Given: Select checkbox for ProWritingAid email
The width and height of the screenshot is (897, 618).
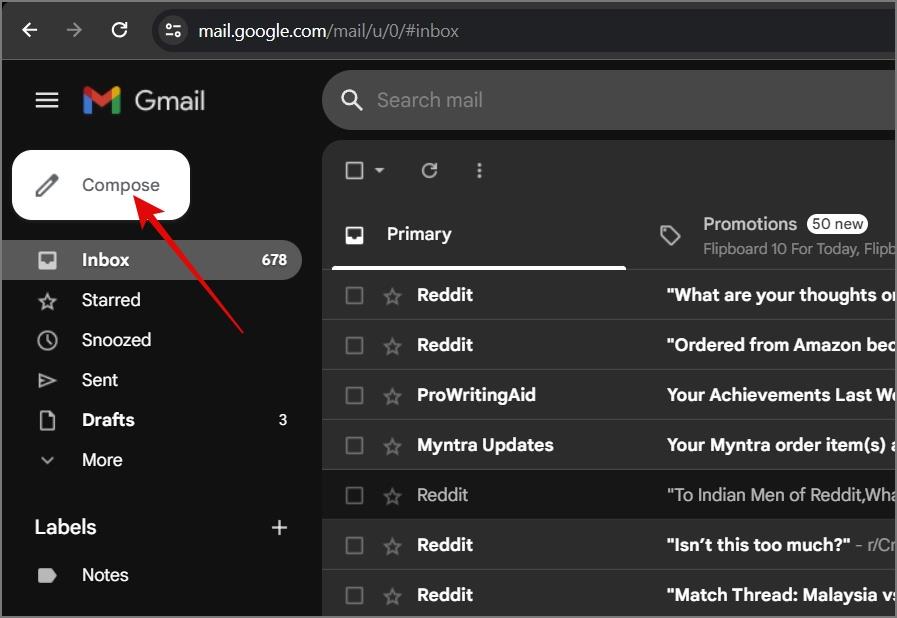Looking at the screenshot, I should (x=354, y=395).
